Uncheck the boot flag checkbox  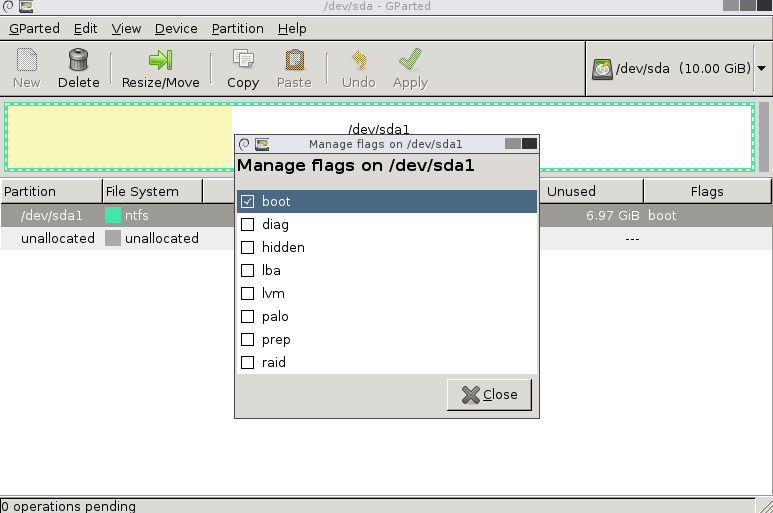click(247, 201)
